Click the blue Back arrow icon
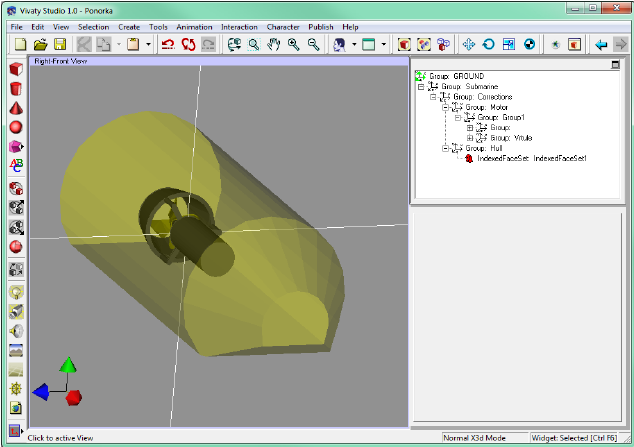This screenshot has height=447, width=634. tap(601, 44)
